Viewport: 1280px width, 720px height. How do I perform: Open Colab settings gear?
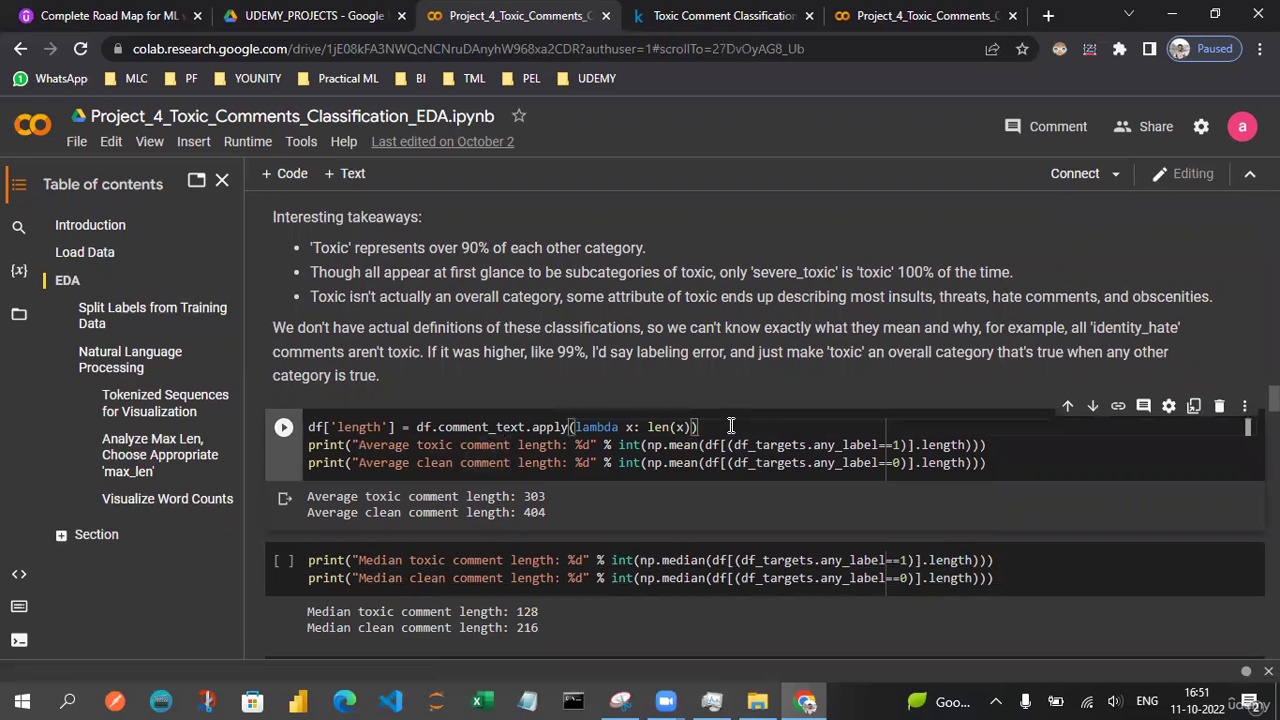pyautogui.click(x=1201, y=127)
